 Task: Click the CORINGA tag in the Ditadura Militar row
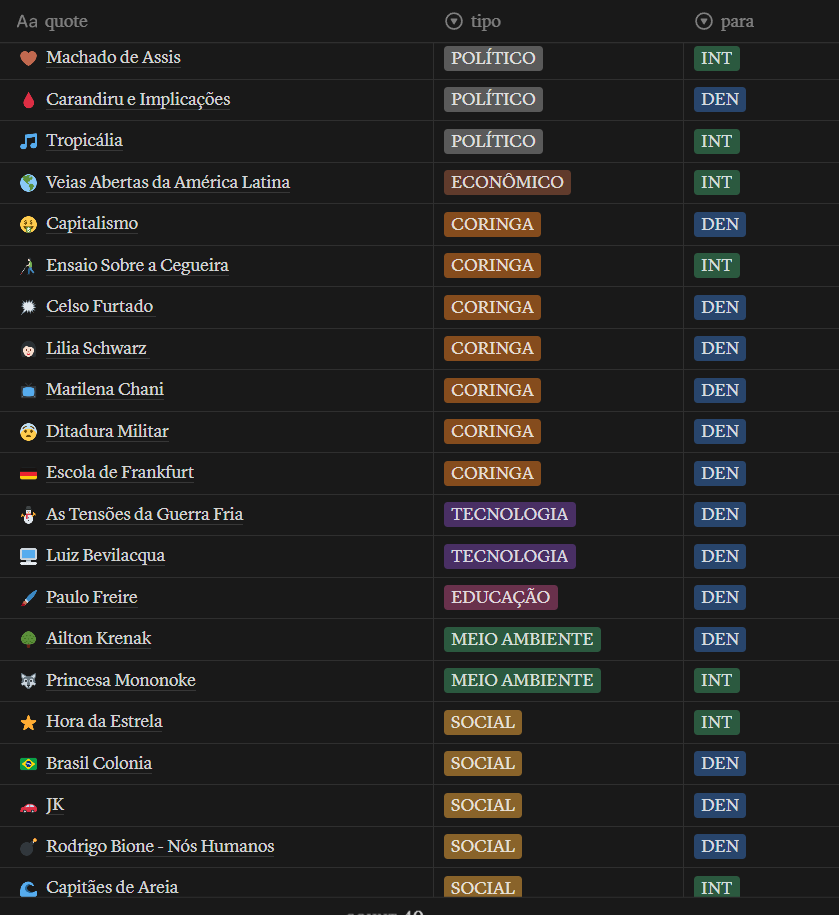point(492,431)
